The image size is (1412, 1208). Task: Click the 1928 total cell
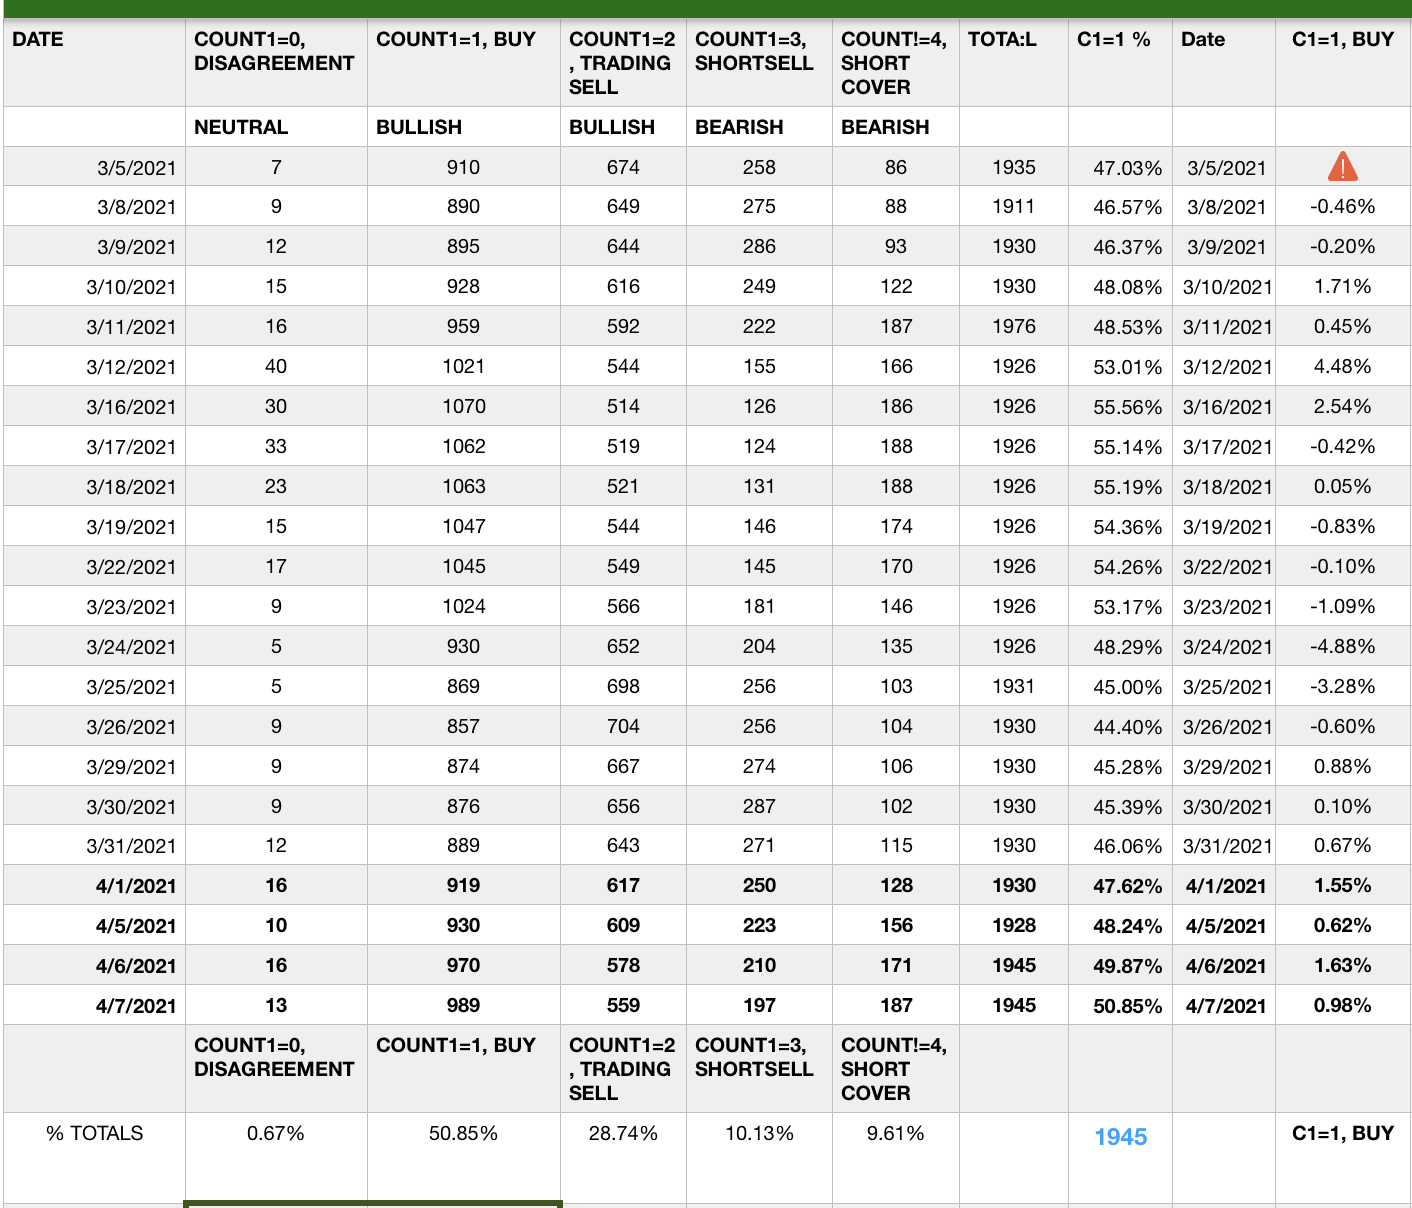coord(1014,926)
